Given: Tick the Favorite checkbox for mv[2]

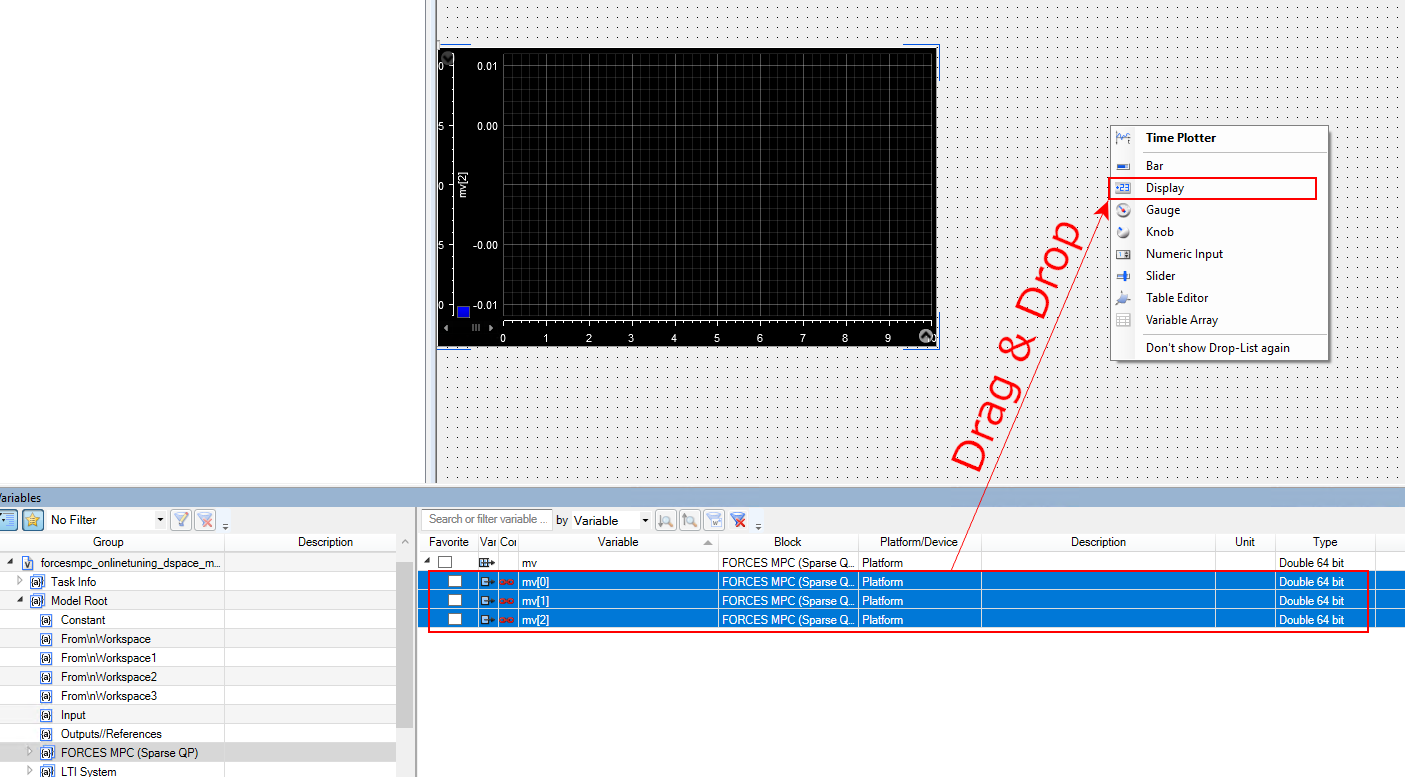Looking at the screenshot, I should pyautogui.click(x=455, y=620).
